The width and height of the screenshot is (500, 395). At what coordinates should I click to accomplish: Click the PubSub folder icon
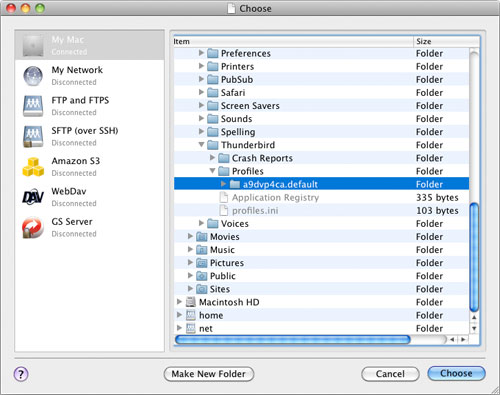(x=212, y=79)
